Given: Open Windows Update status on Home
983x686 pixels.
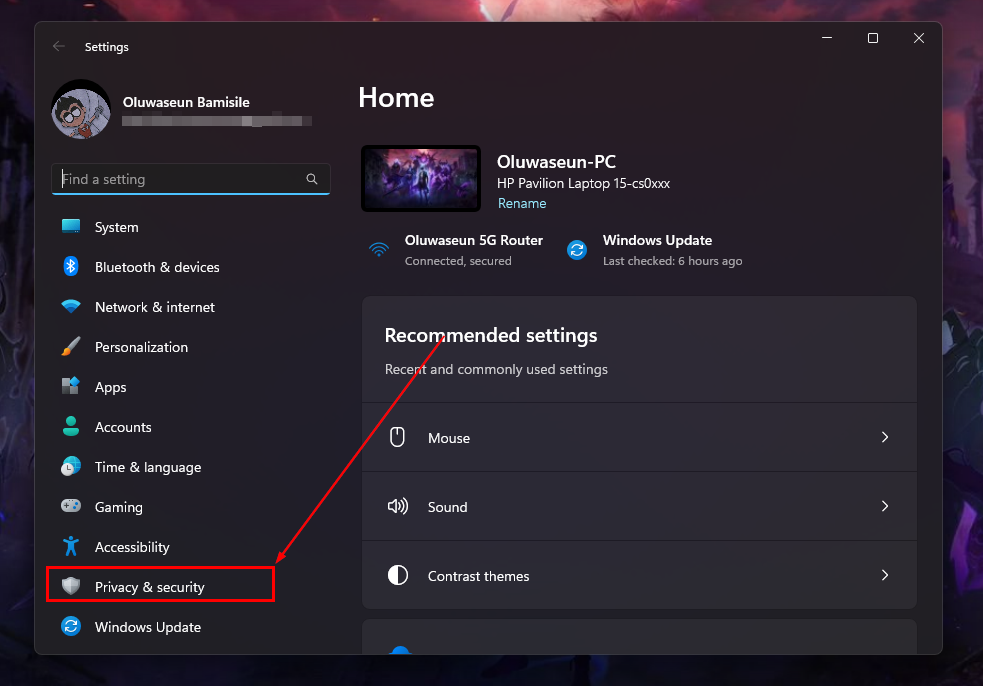Looking at the screenshot, I should point(655,250).
